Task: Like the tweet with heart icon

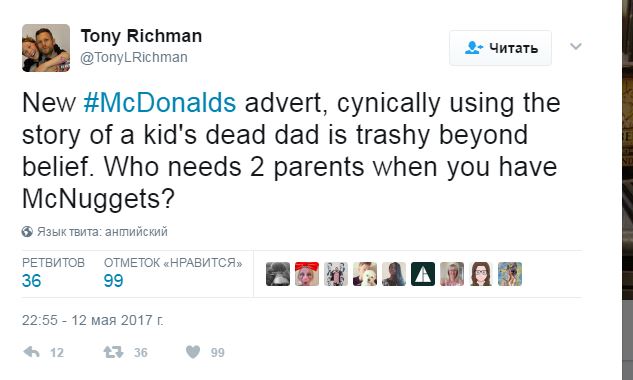Action: pos(193,352)
